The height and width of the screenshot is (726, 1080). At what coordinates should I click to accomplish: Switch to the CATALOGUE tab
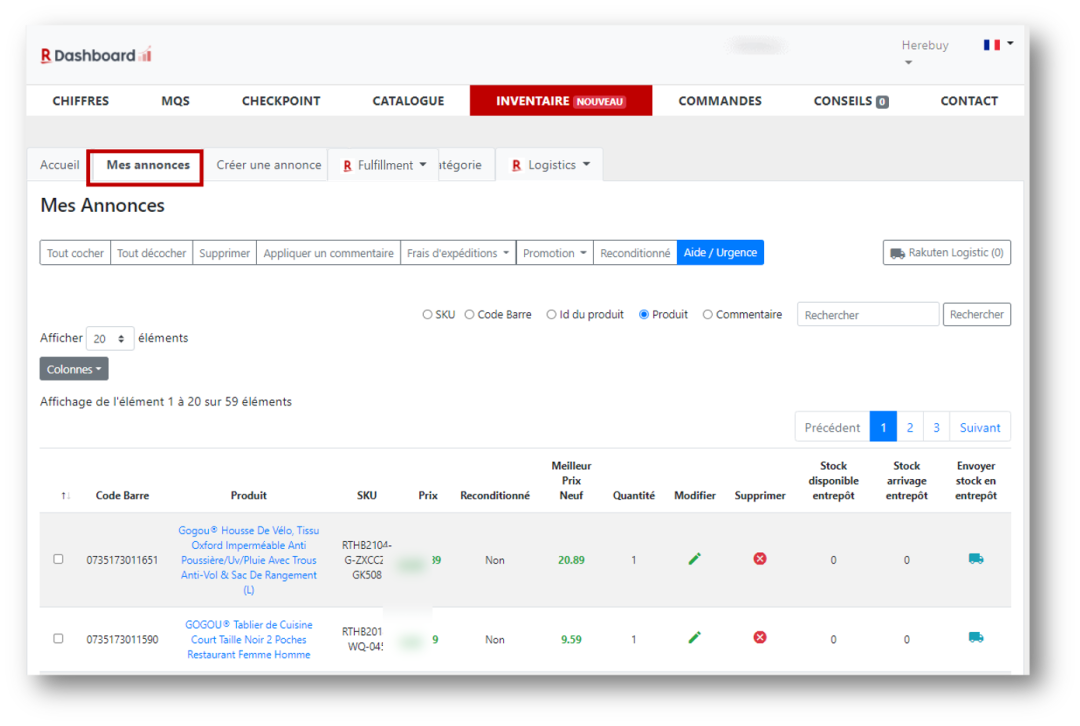408,100
